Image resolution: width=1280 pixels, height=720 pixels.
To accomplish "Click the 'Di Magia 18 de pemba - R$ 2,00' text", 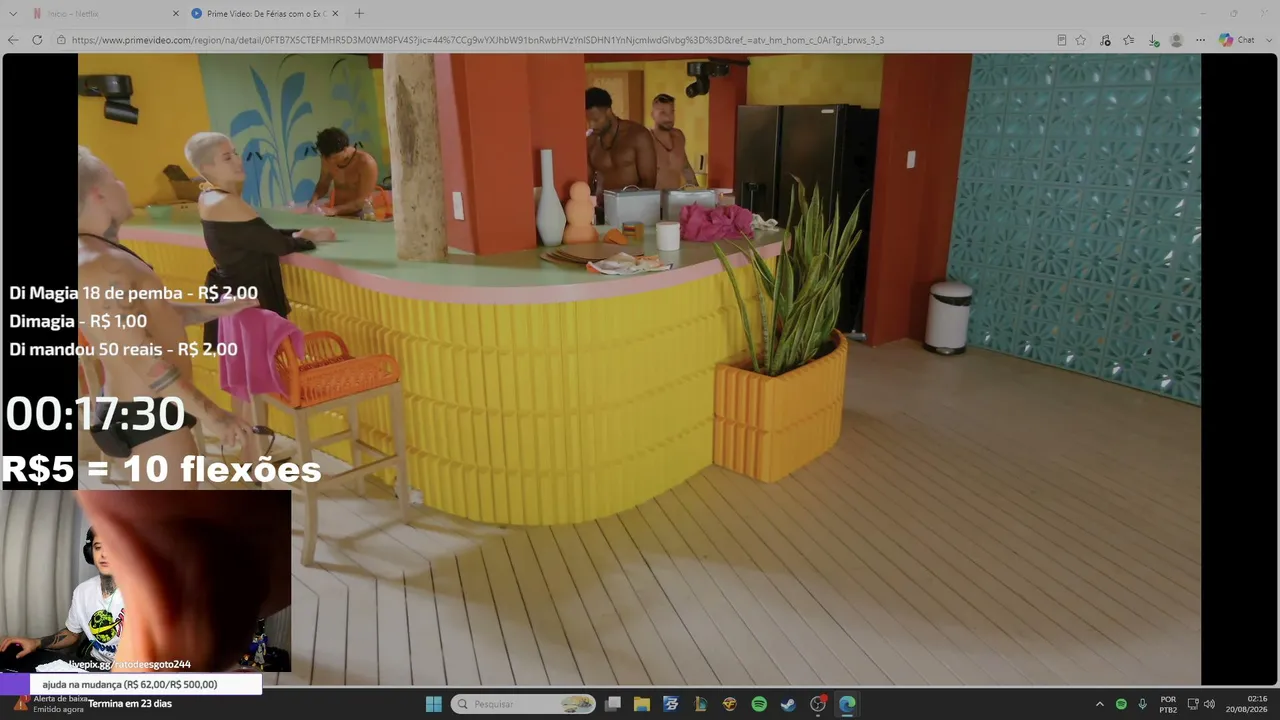I will click(x=133, y=293).
